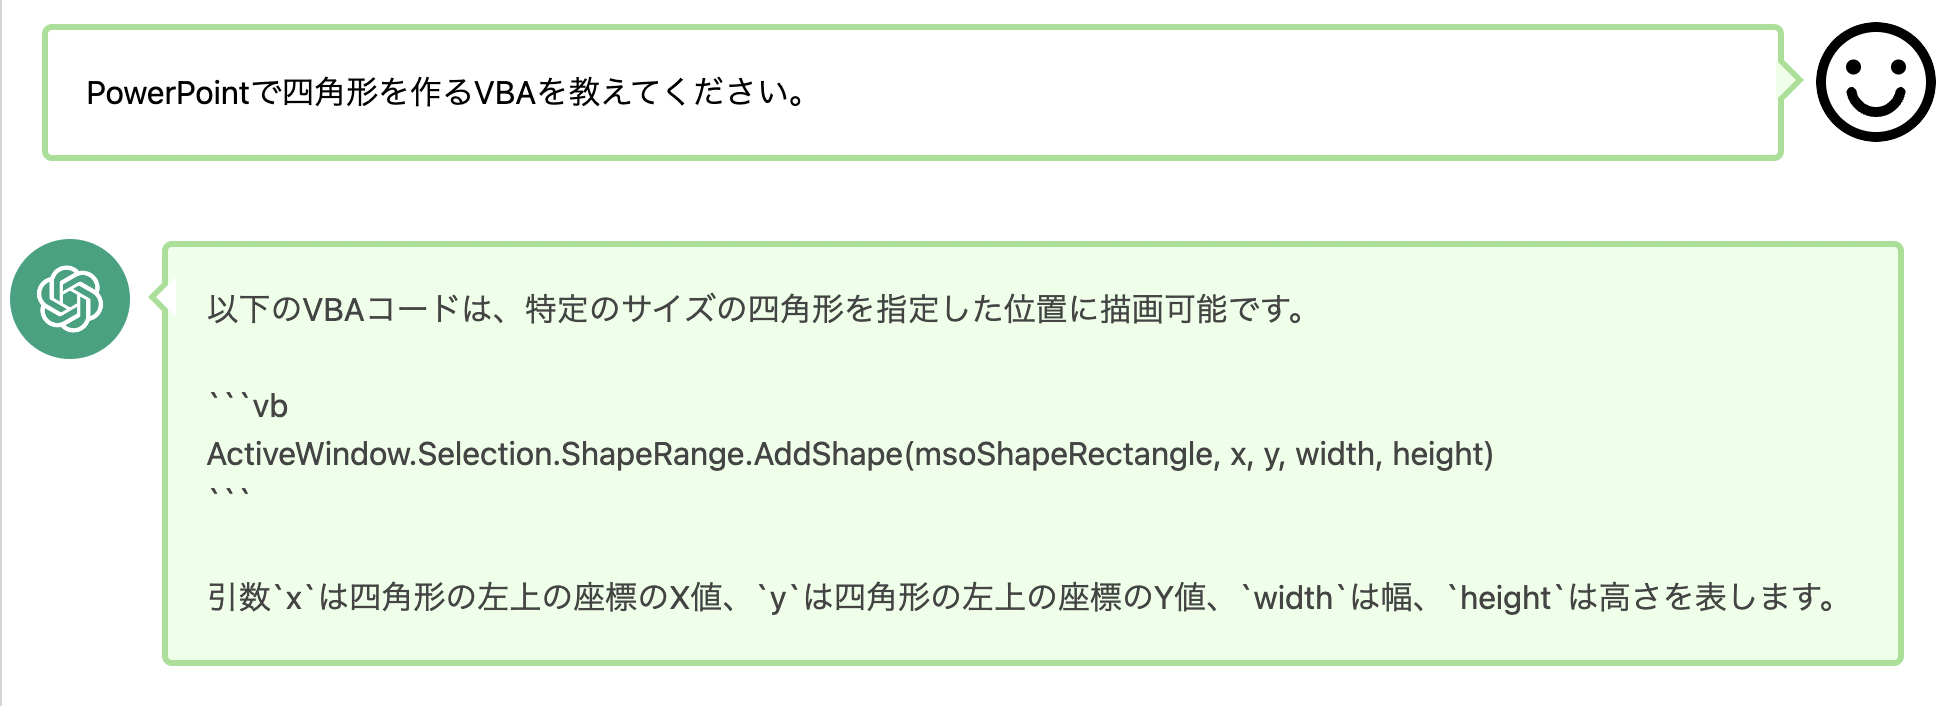Click AddShape in the code line
The image size is (1944, 706).
828,454
